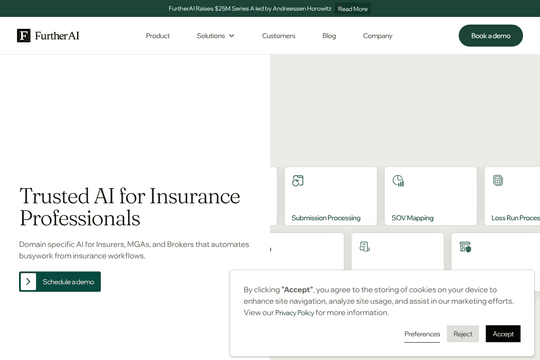Accept cookies
This screenshot has width=540, height=360.
503,333
